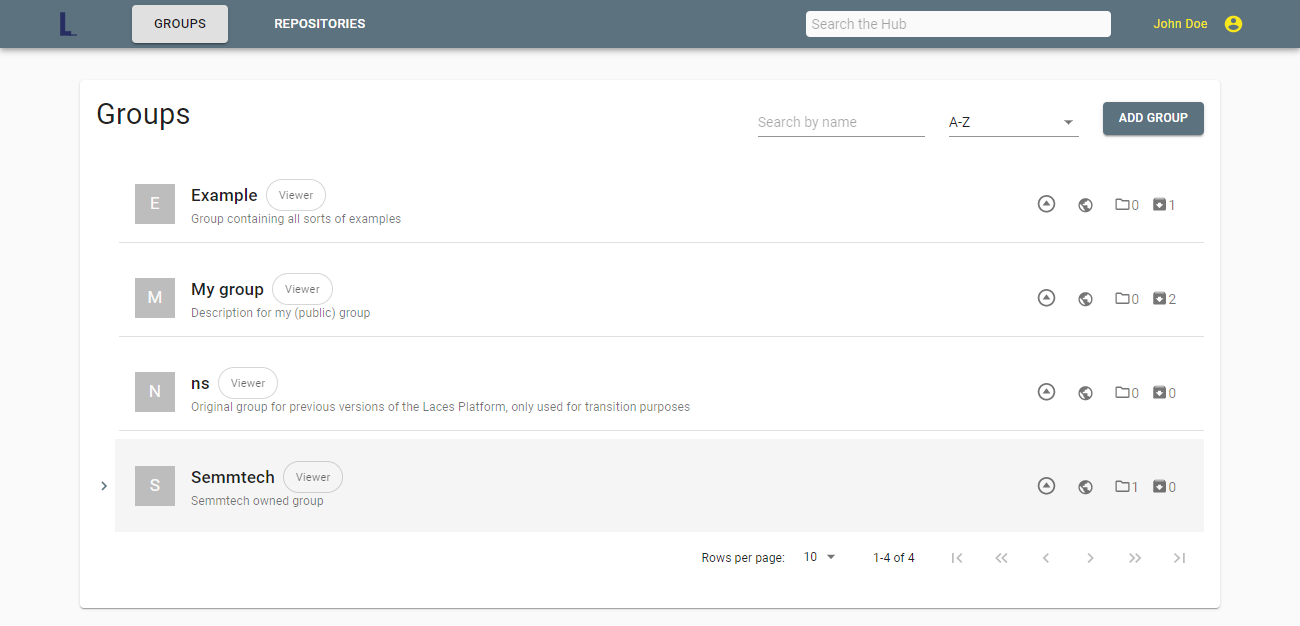Jump forward several pages with double-right arrows
Image resolution: width=1300 pixels, height=626 pixels.
pos(1135,558)
